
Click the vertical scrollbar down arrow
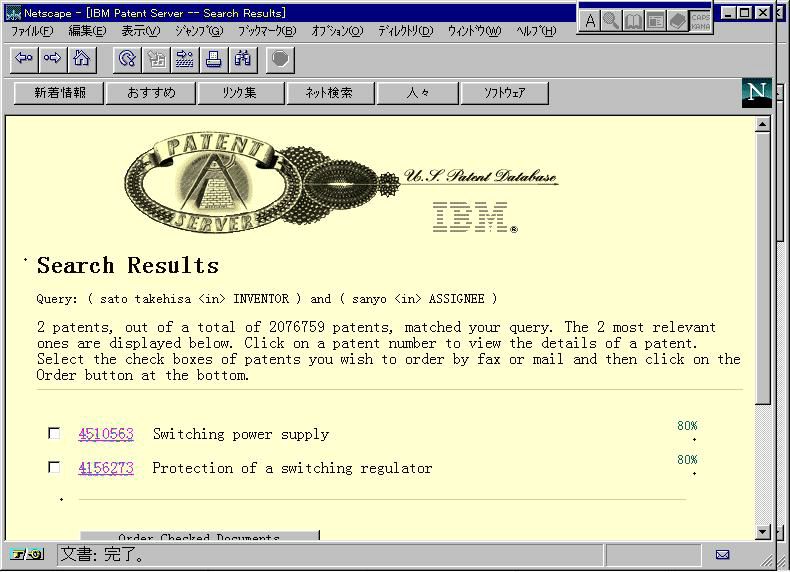[763, 531]
